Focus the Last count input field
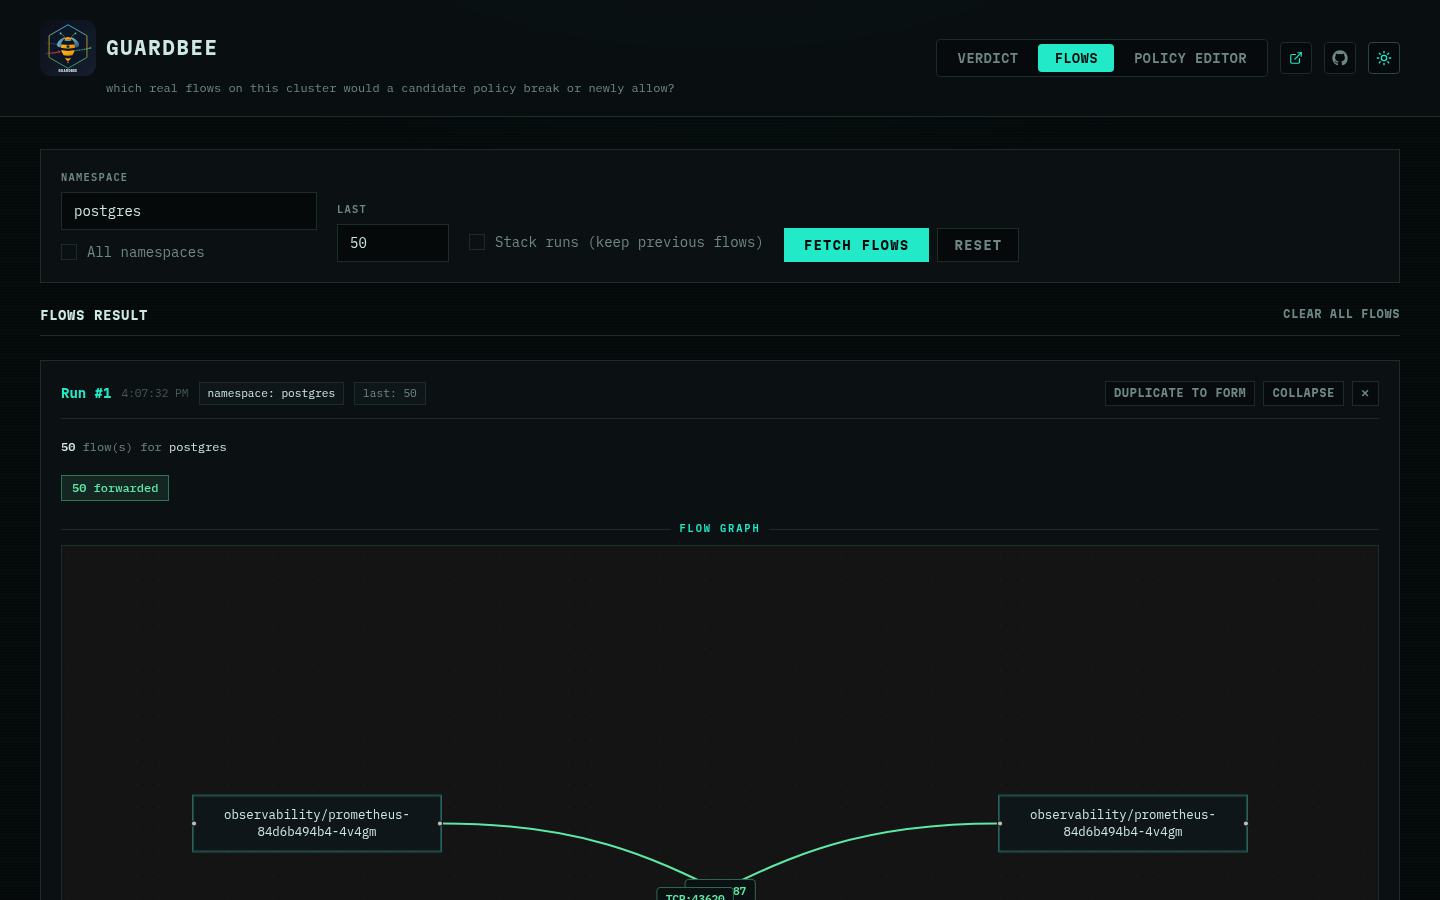 [393, 243]
